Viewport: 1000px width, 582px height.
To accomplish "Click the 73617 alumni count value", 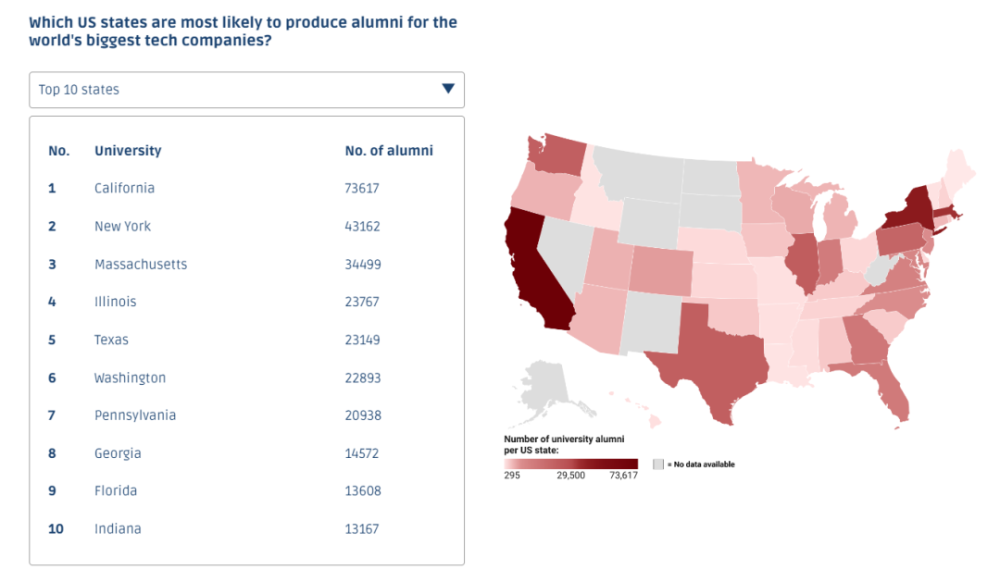I will click(x=362, y=188).
